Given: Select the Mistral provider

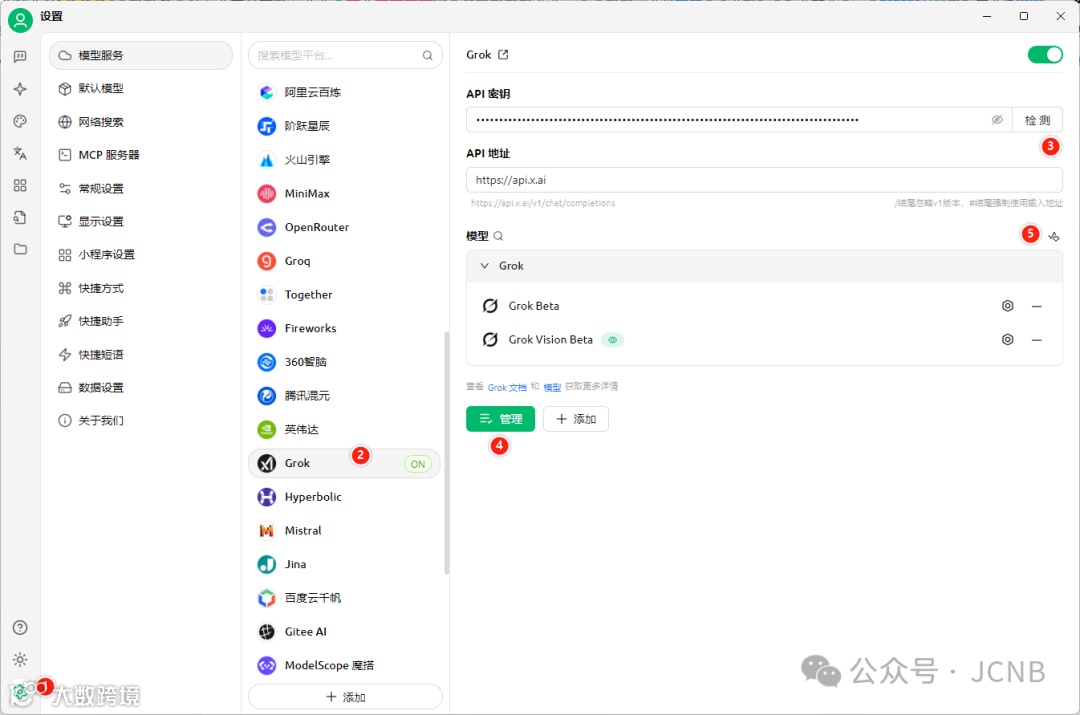Looking at the screenshot, I should [x=344, y=531].
